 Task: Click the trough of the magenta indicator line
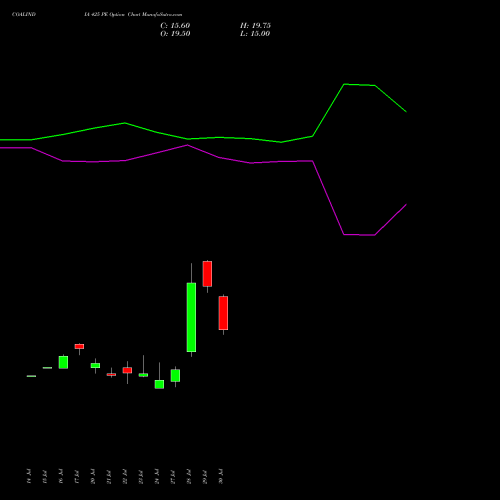(374, 235)
